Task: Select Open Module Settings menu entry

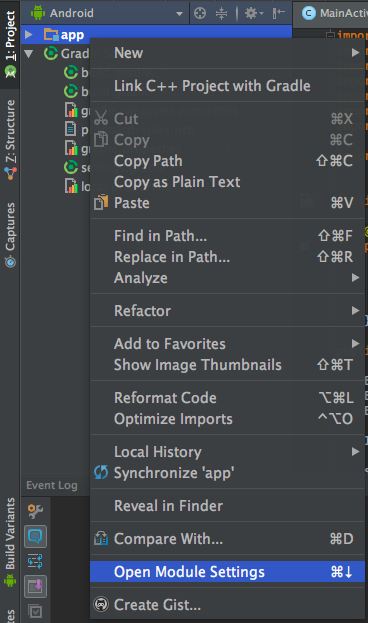Action: click(x=227, y=572)
